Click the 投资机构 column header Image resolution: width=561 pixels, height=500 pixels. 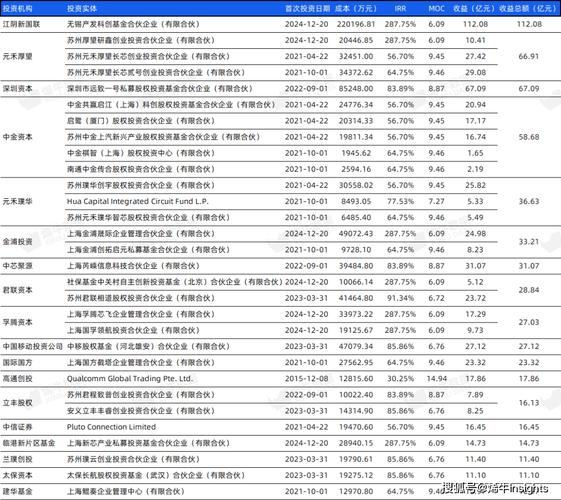pos(18,8)
